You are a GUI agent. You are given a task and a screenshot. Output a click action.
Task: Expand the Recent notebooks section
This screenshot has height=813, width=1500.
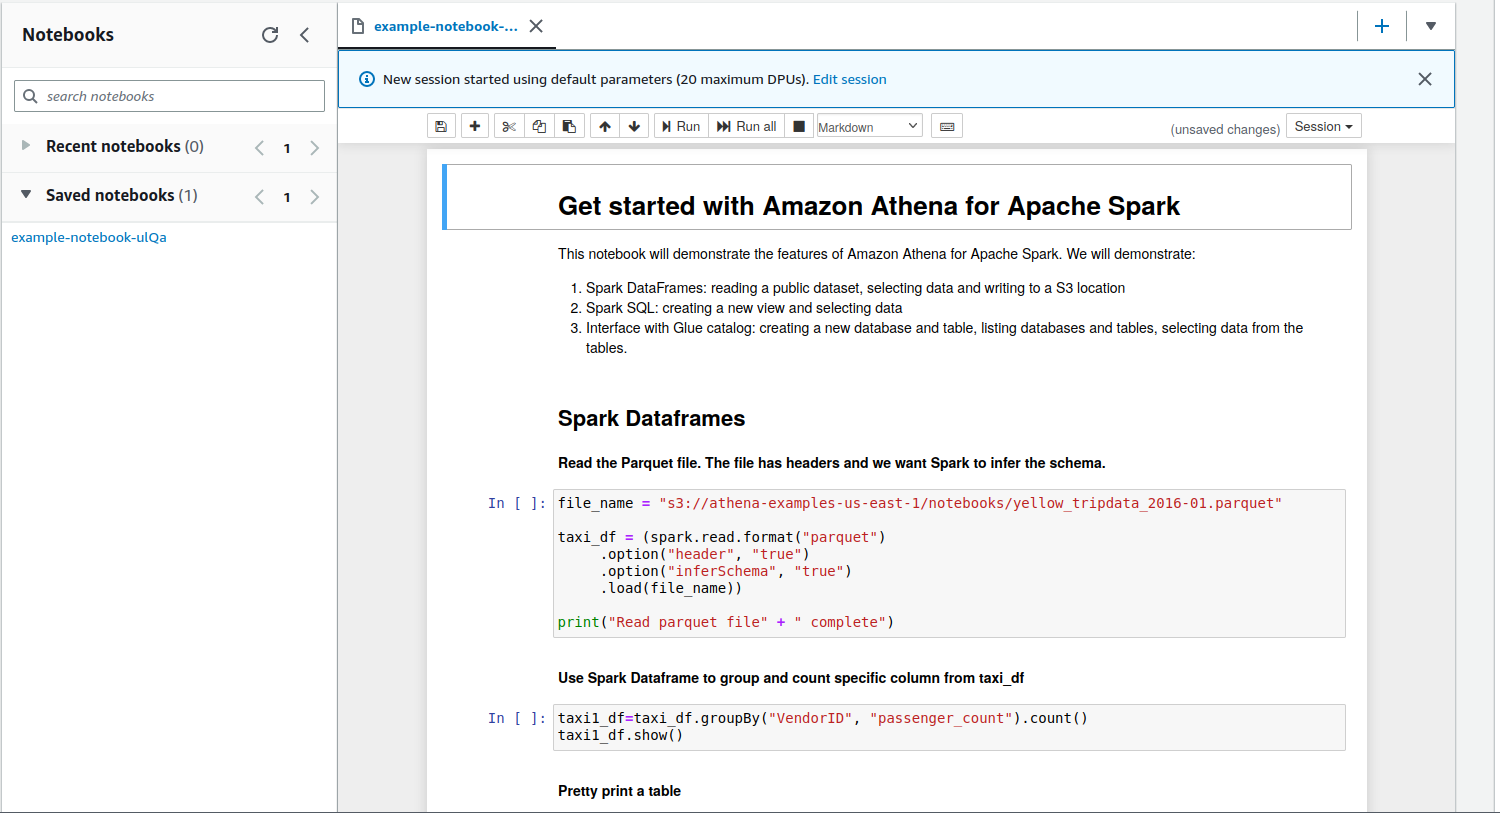coord(26,146)
